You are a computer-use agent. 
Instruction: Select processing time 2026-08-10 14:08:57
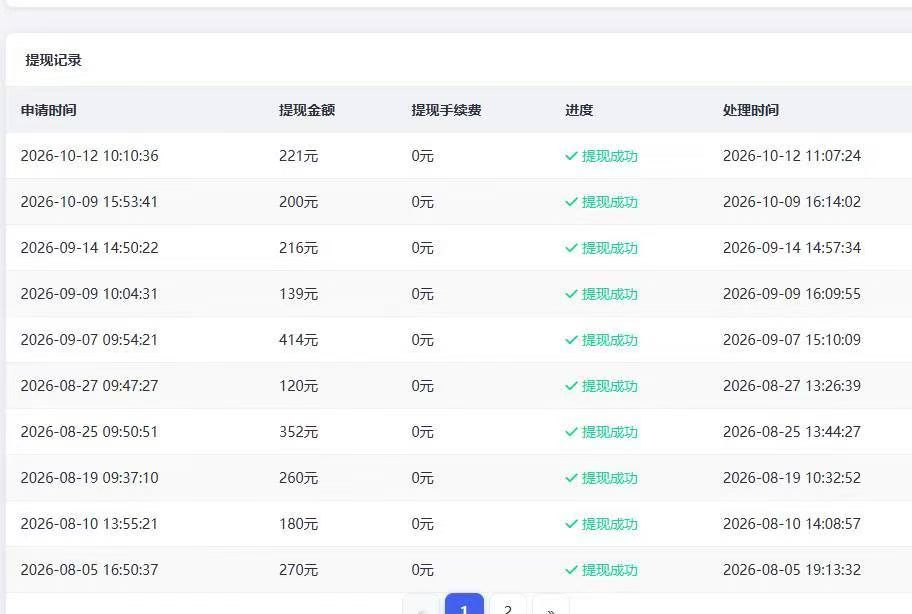click(792, 523)
